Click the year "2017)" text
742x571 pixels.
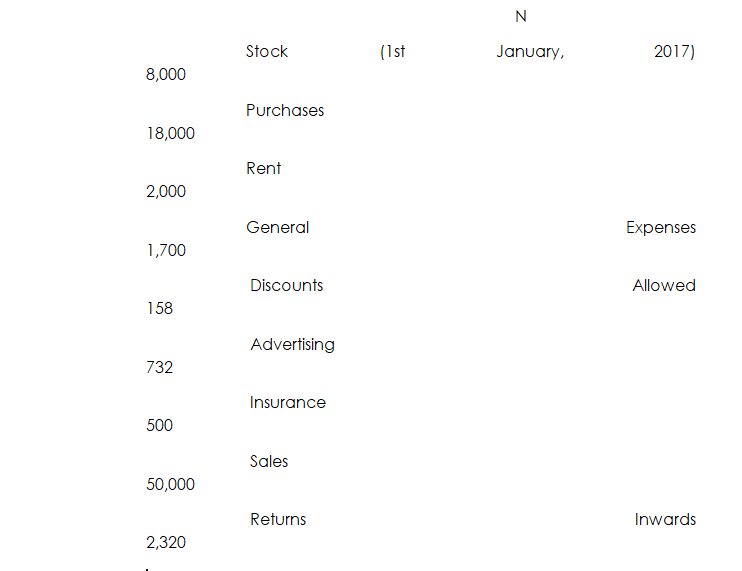click(674, 52)
